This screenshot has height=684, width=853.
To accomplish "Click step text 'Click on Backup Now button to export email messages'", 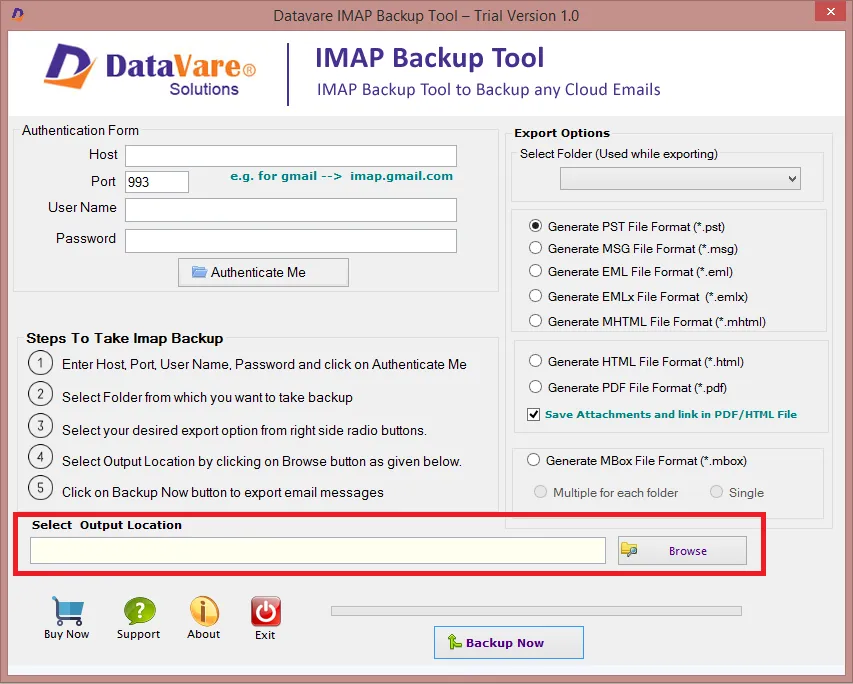I will coord(223,492).
